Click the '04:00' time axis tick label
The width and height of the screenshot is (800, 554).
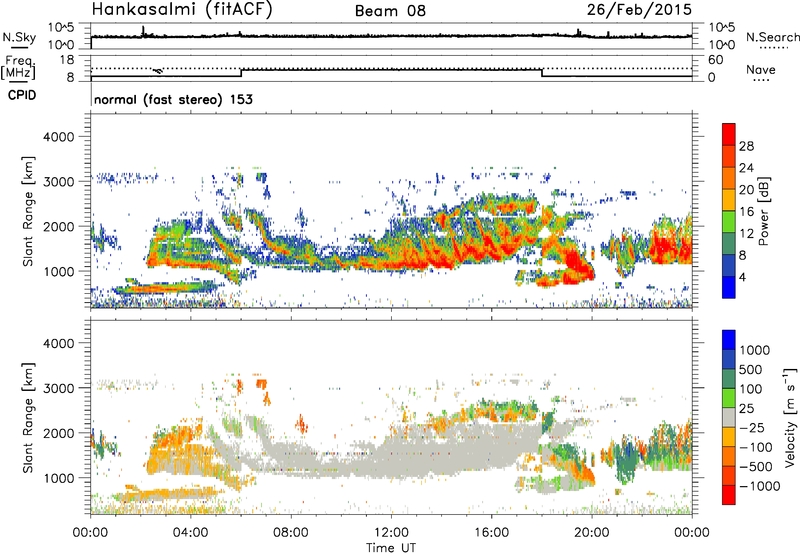click(x=190, y=533)
